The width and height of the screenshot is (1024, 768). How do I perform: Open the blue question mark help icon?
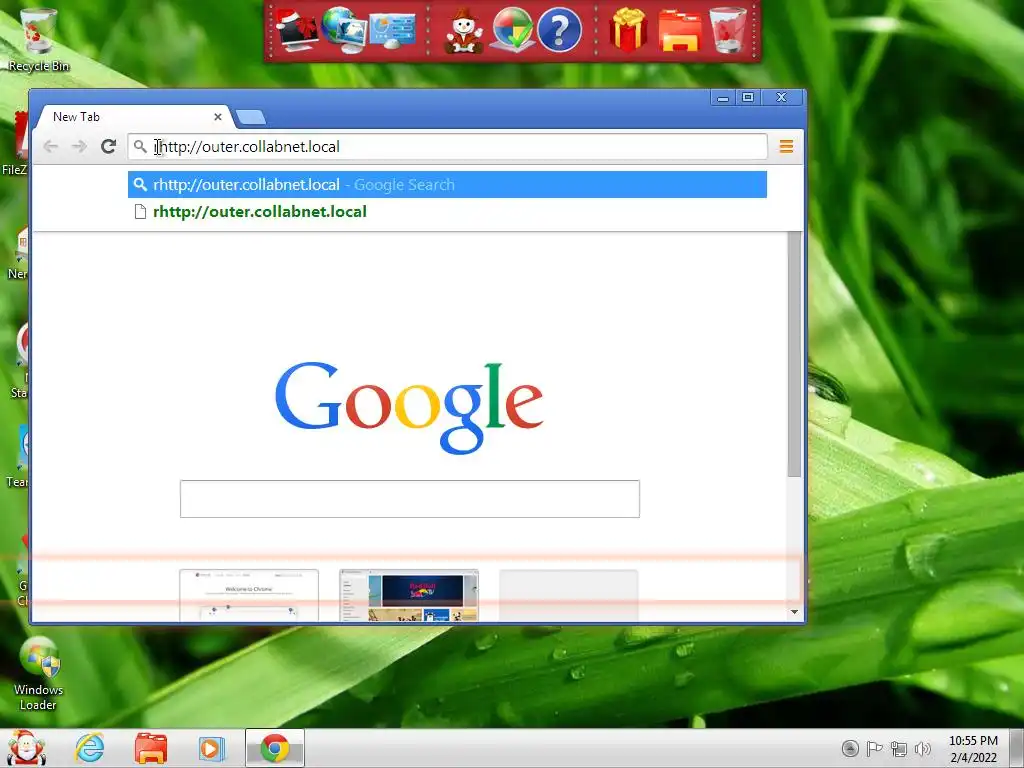click(x=560, y=29)
